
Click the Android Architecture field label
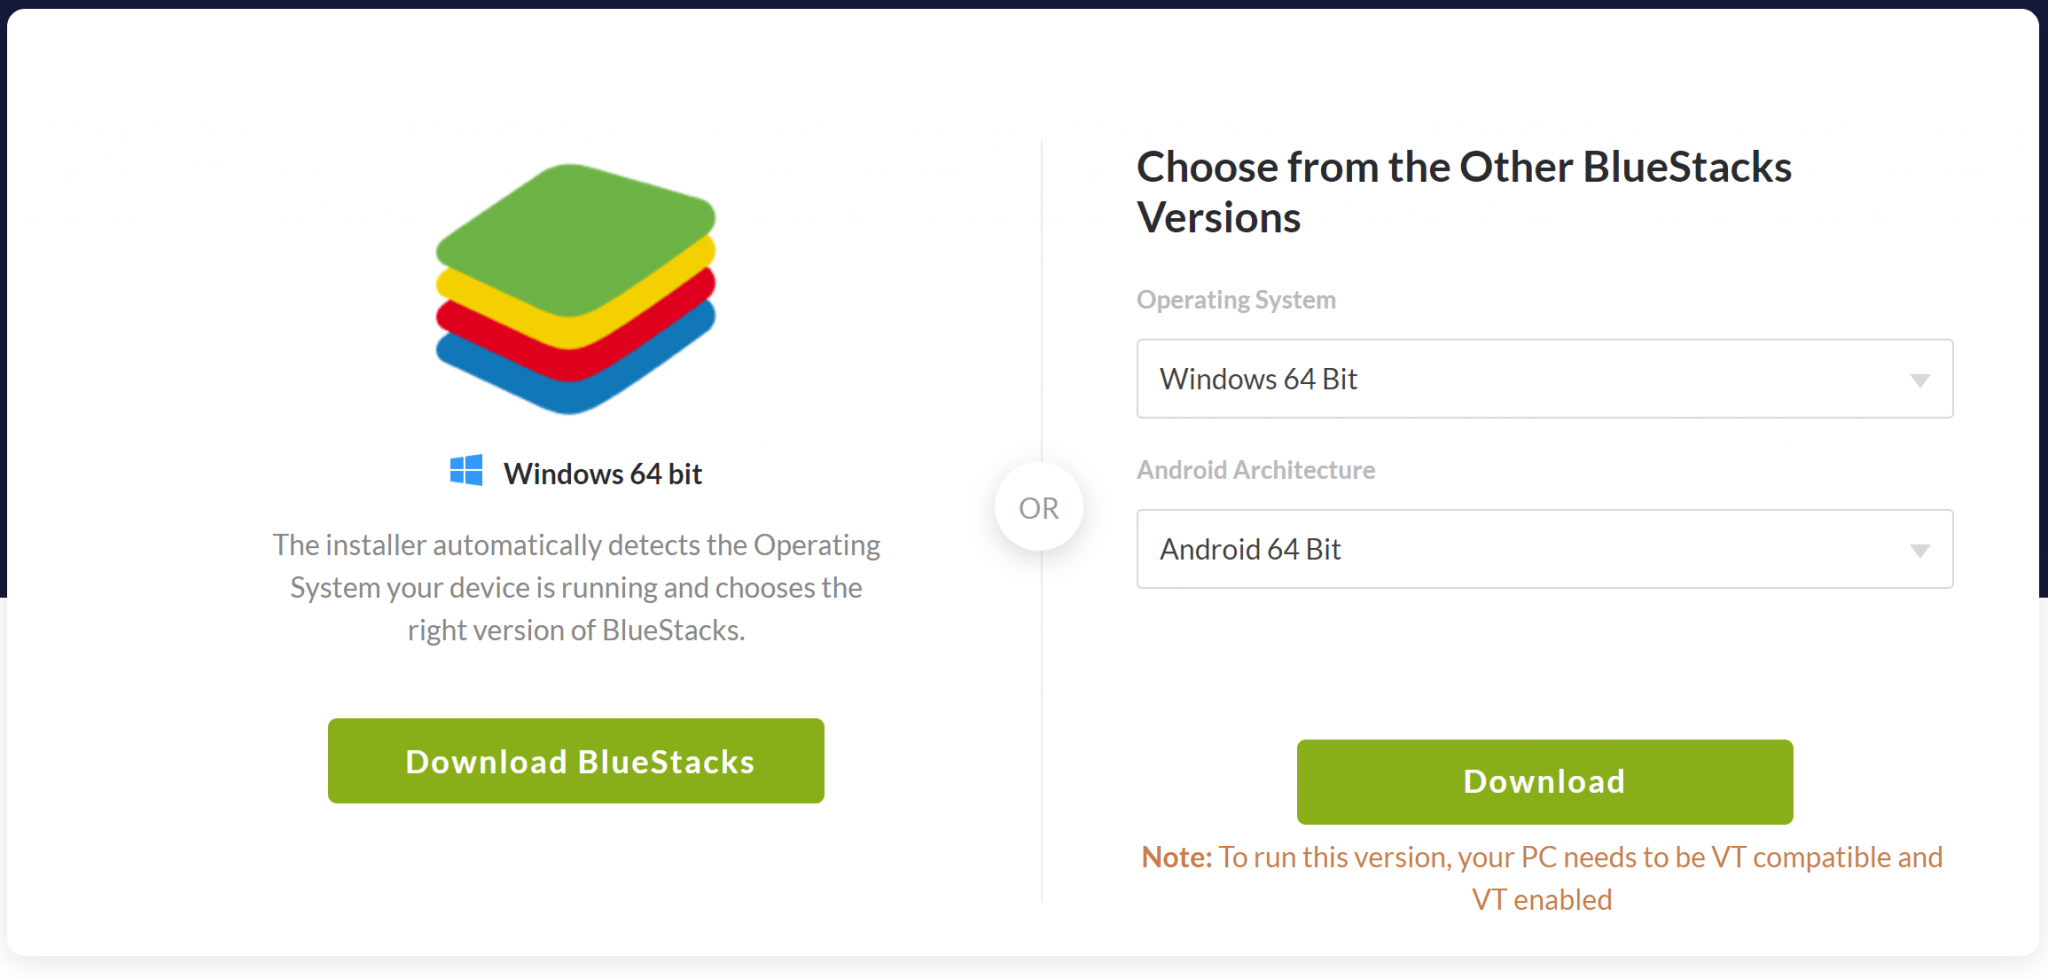click(1256, 470)
